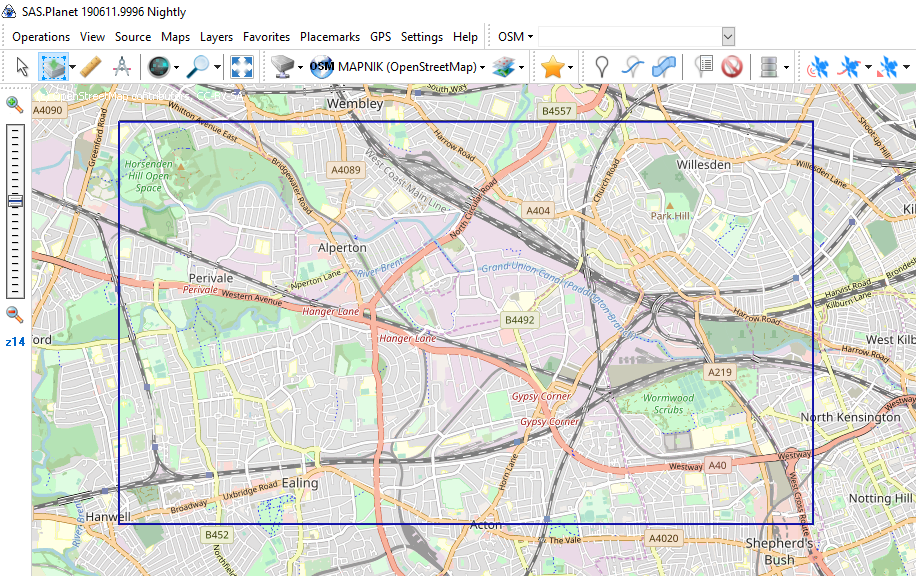The image size is (916, 576).
Task: Click the GPS map centering satellite icon
Action: [x=888, y=67]
